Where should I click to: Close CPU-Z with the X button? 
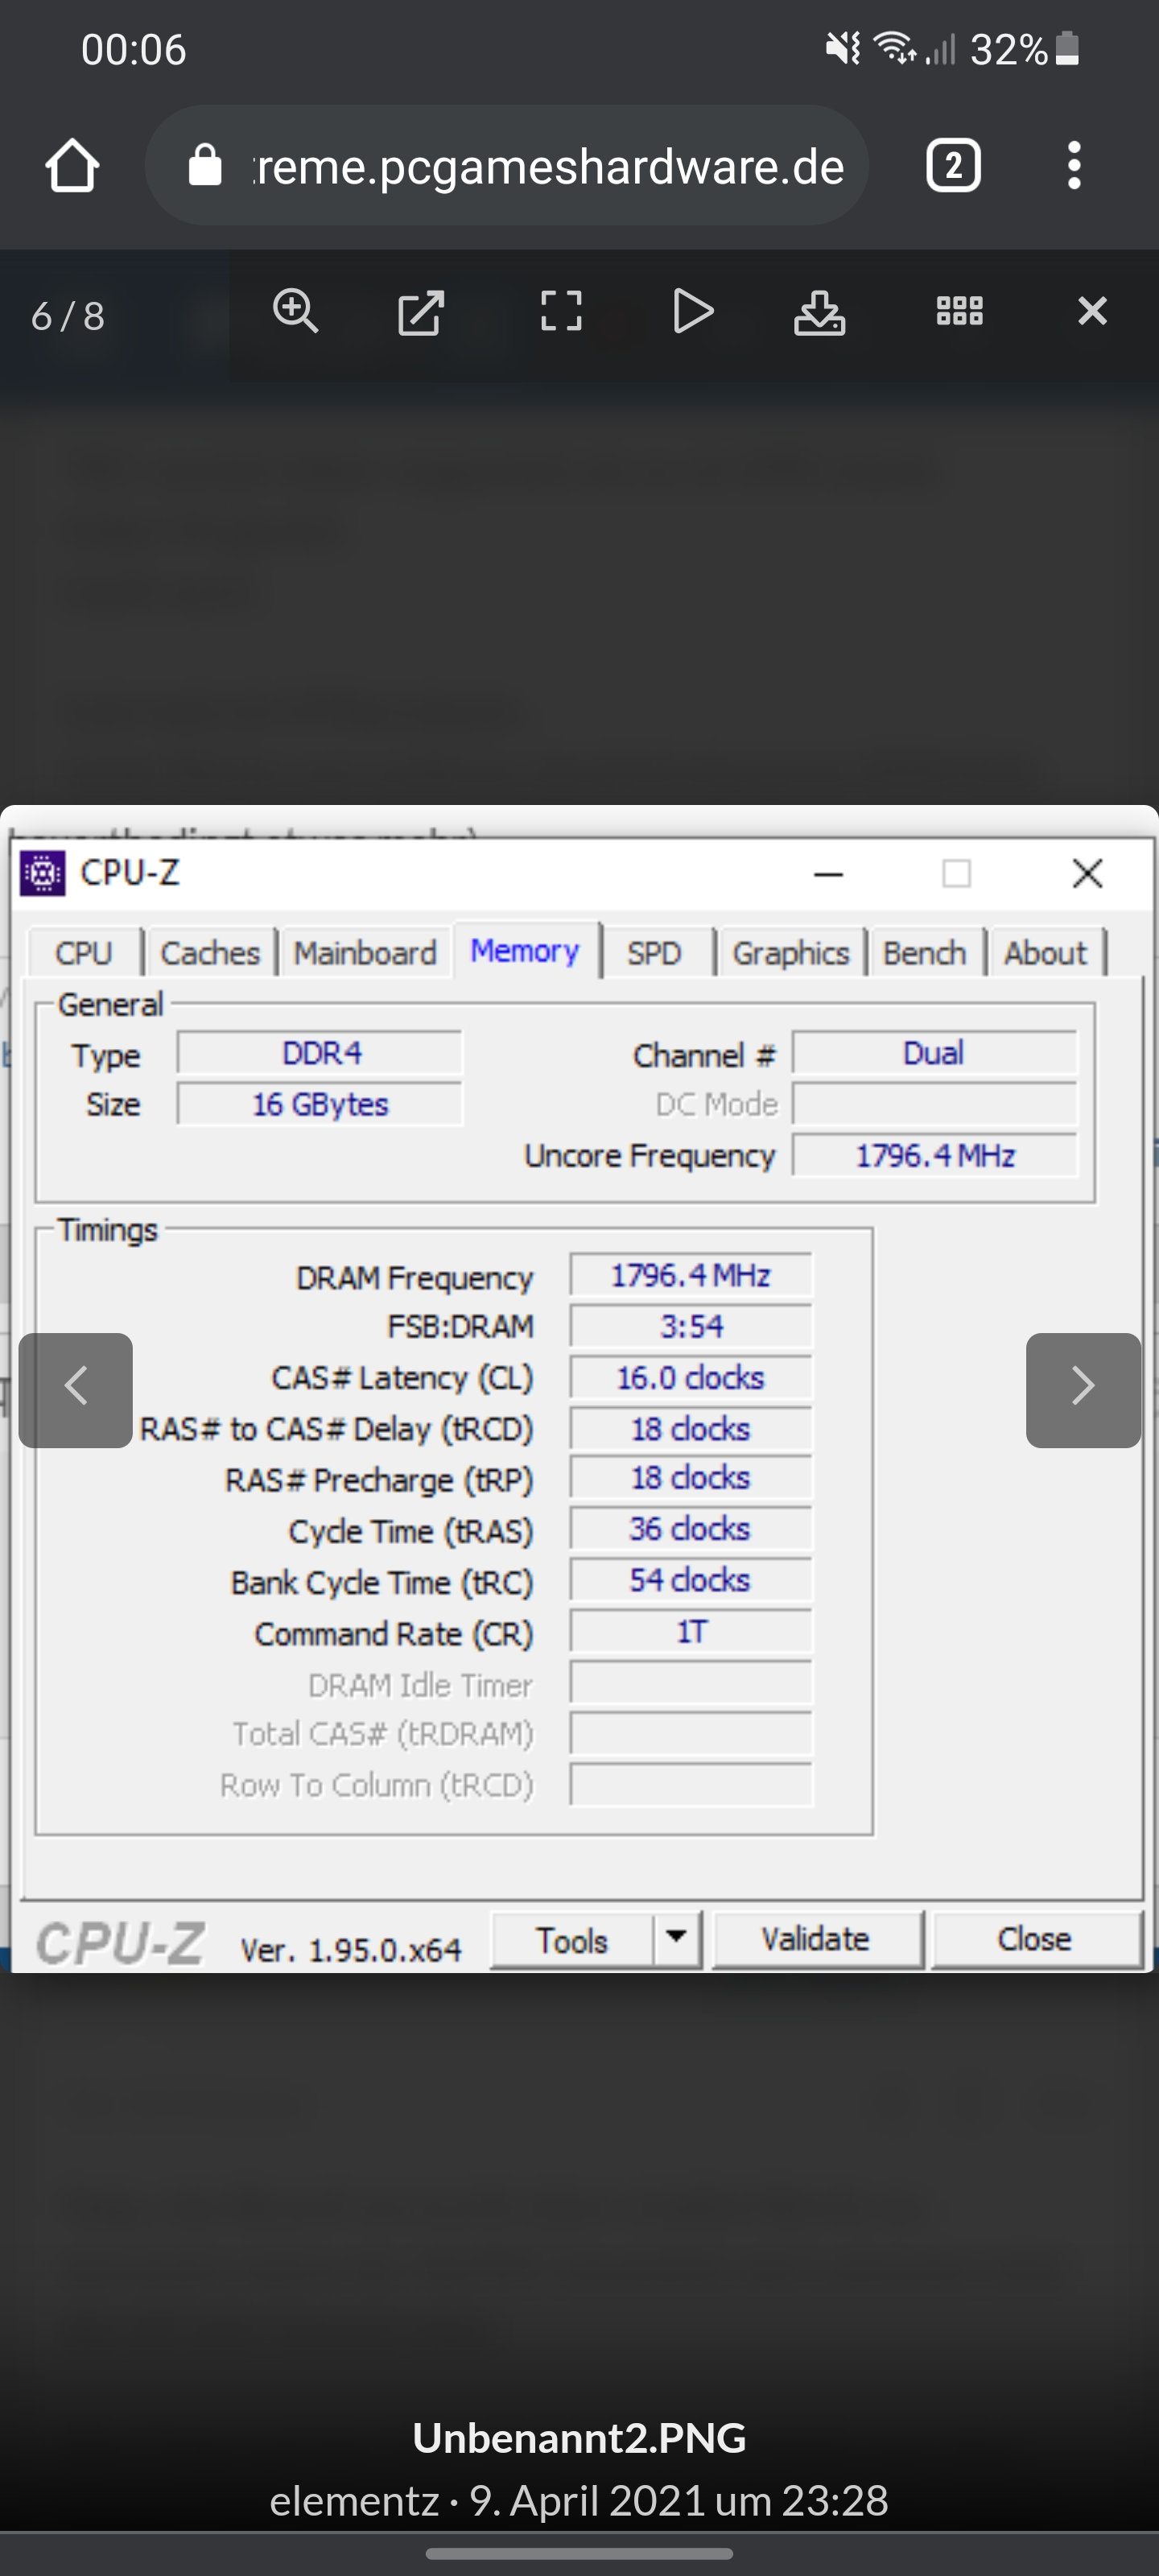(1087, 873)
